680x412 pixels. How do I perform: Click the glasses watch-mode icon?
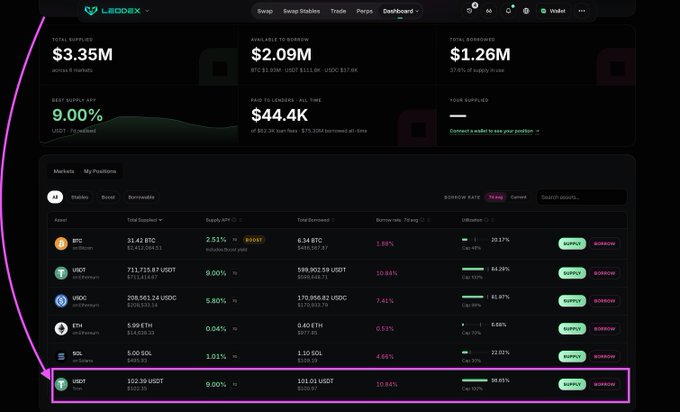489,11
